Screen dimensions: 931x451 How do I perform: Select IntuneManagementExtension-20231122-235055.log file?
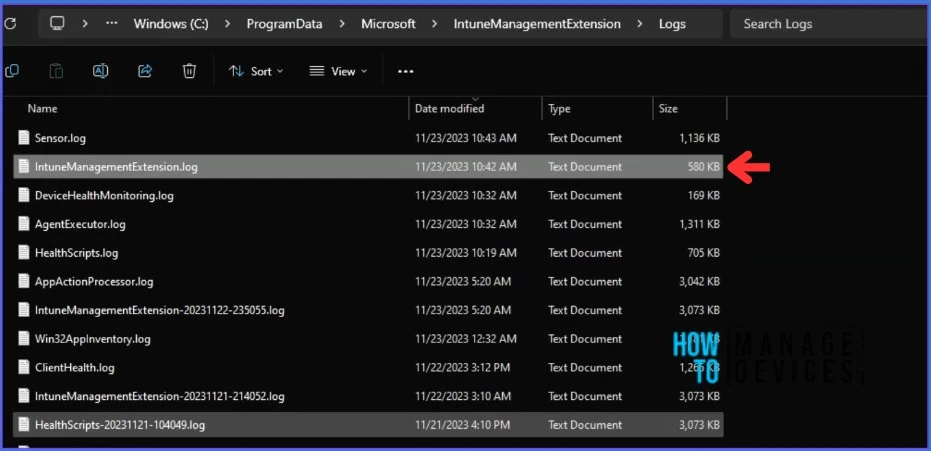[x=368, y=310]
